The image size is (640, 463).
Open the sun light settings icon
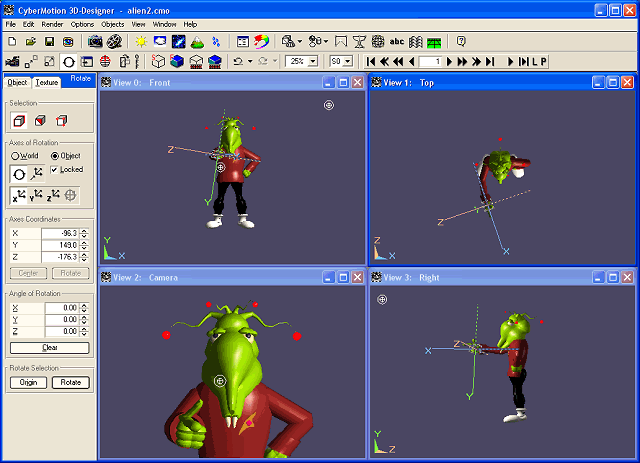coord(141,41)
